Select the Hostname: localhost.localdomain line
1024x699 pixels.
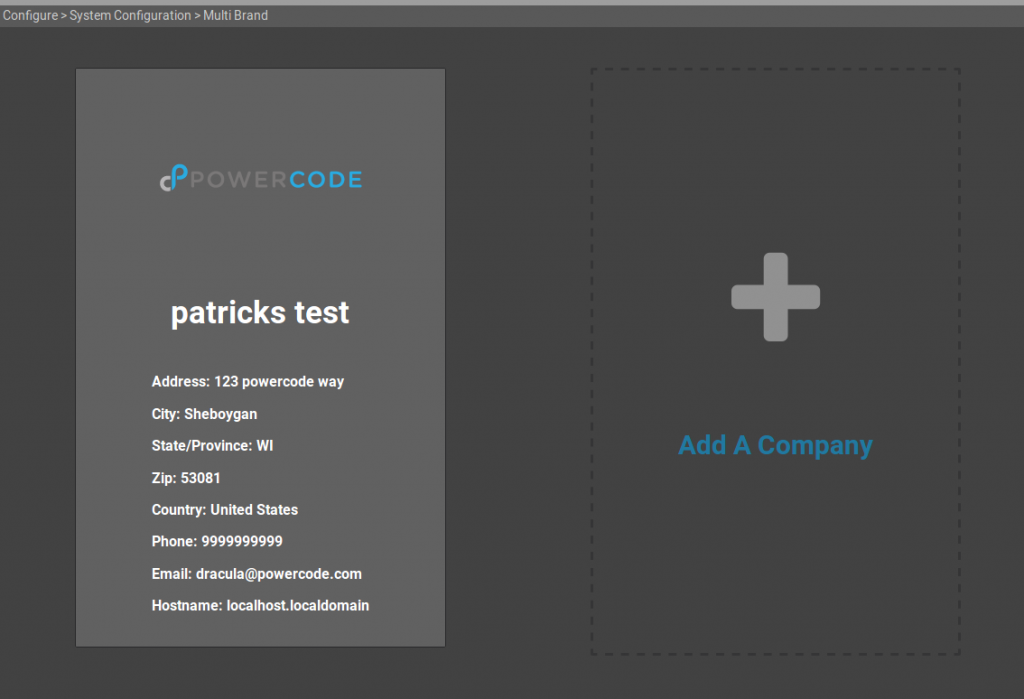pyautogui.click(x=260, y=606)
